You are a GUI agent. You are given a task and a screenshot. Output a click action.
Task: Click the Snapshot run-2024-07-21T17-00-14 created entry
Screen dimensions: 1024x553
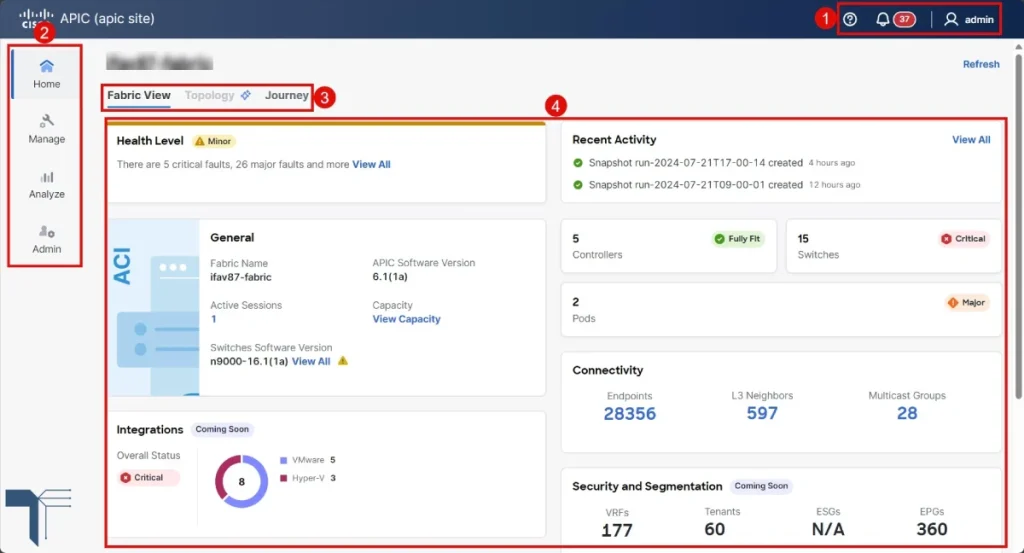(696, 163)
